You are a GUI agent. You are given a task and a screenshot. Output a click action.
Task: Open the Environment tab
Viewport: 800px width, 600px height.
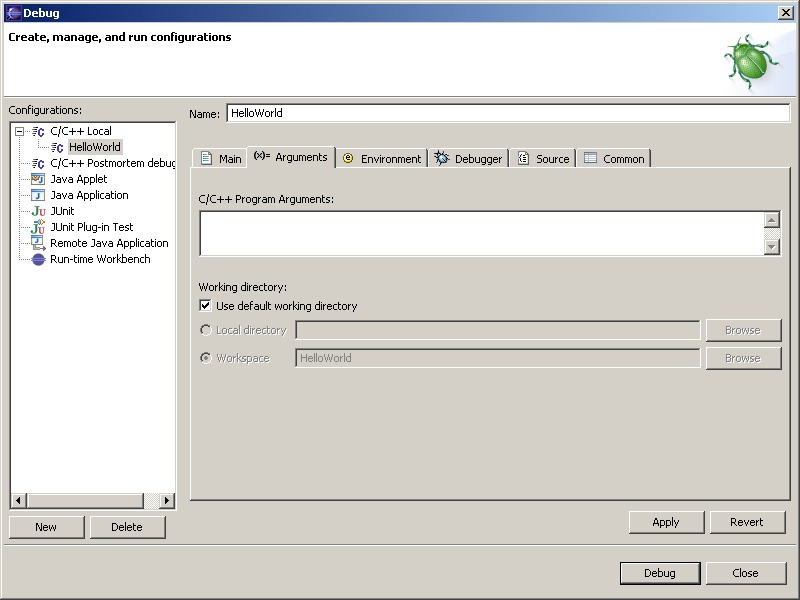click(381, 158)
